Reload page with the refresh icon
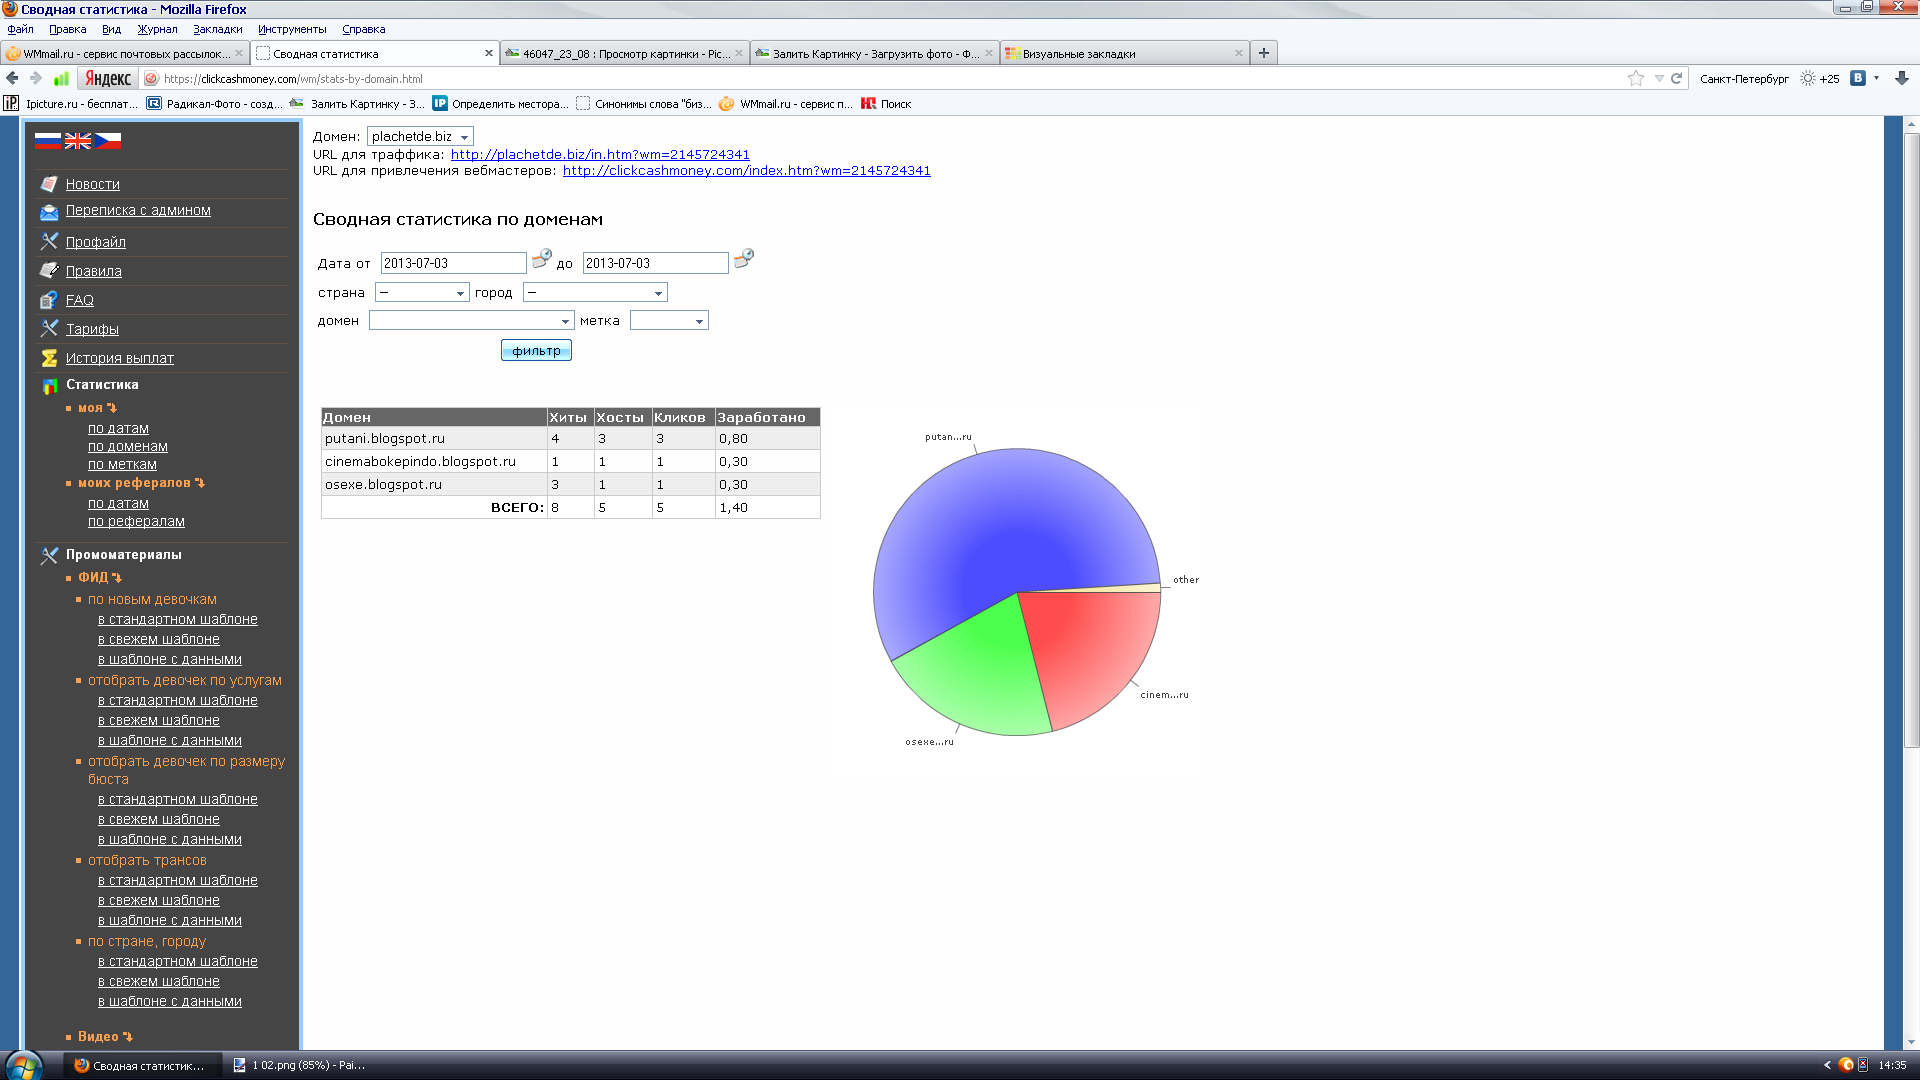 coord(1677,78)
